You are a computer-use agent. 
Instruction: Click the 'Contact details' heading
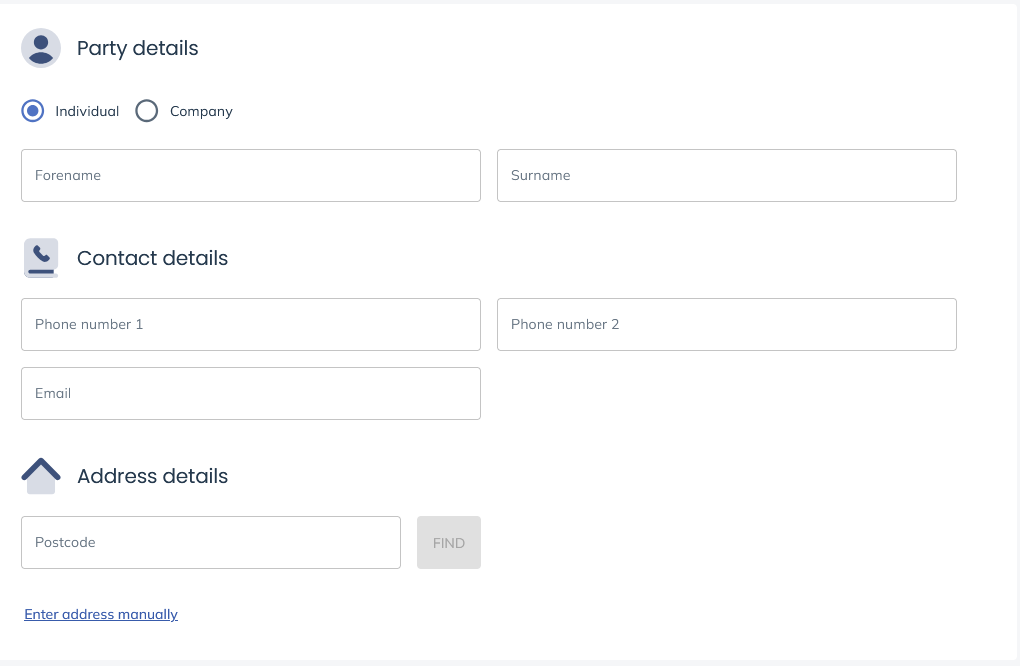tap(152, 258)
